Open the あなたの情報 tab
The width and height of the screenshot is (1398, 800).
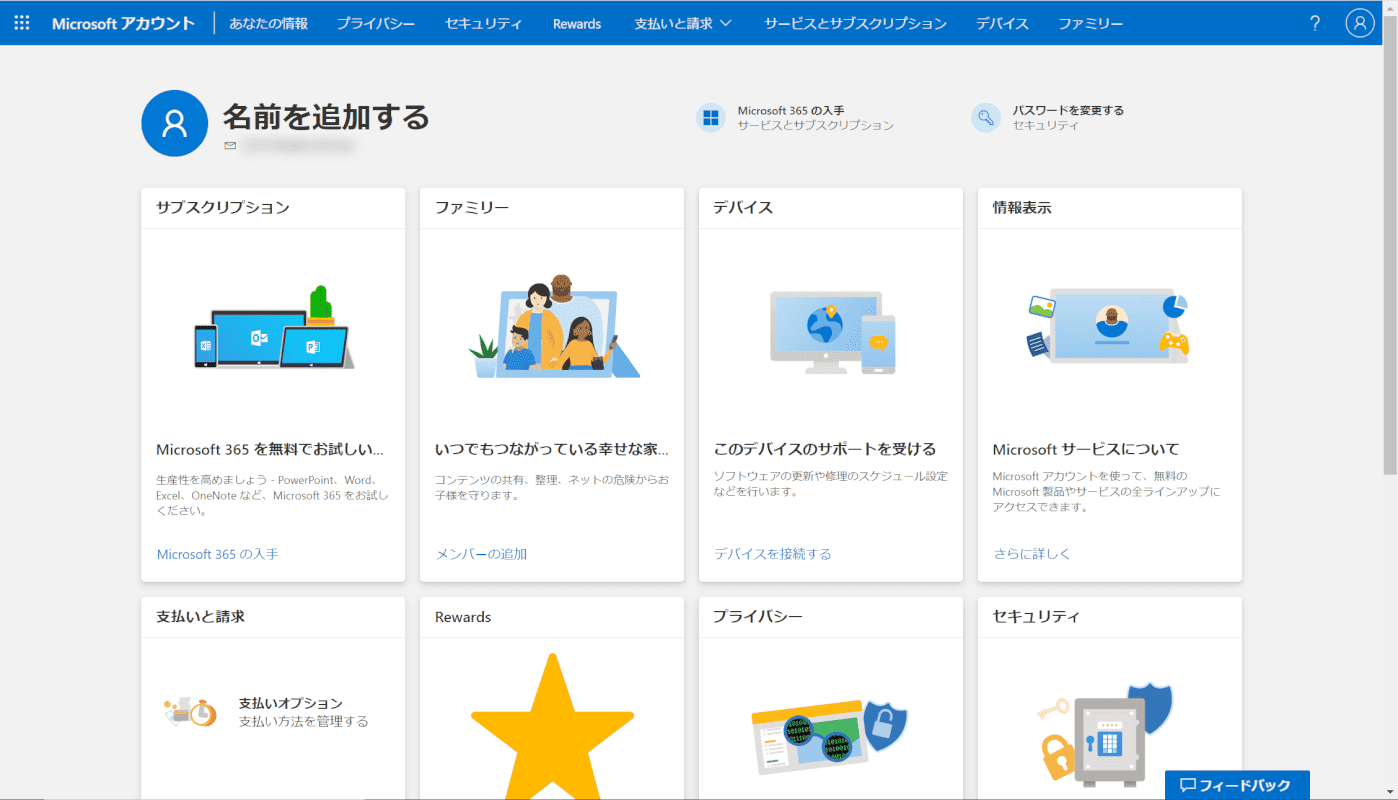tap(269, 23)
